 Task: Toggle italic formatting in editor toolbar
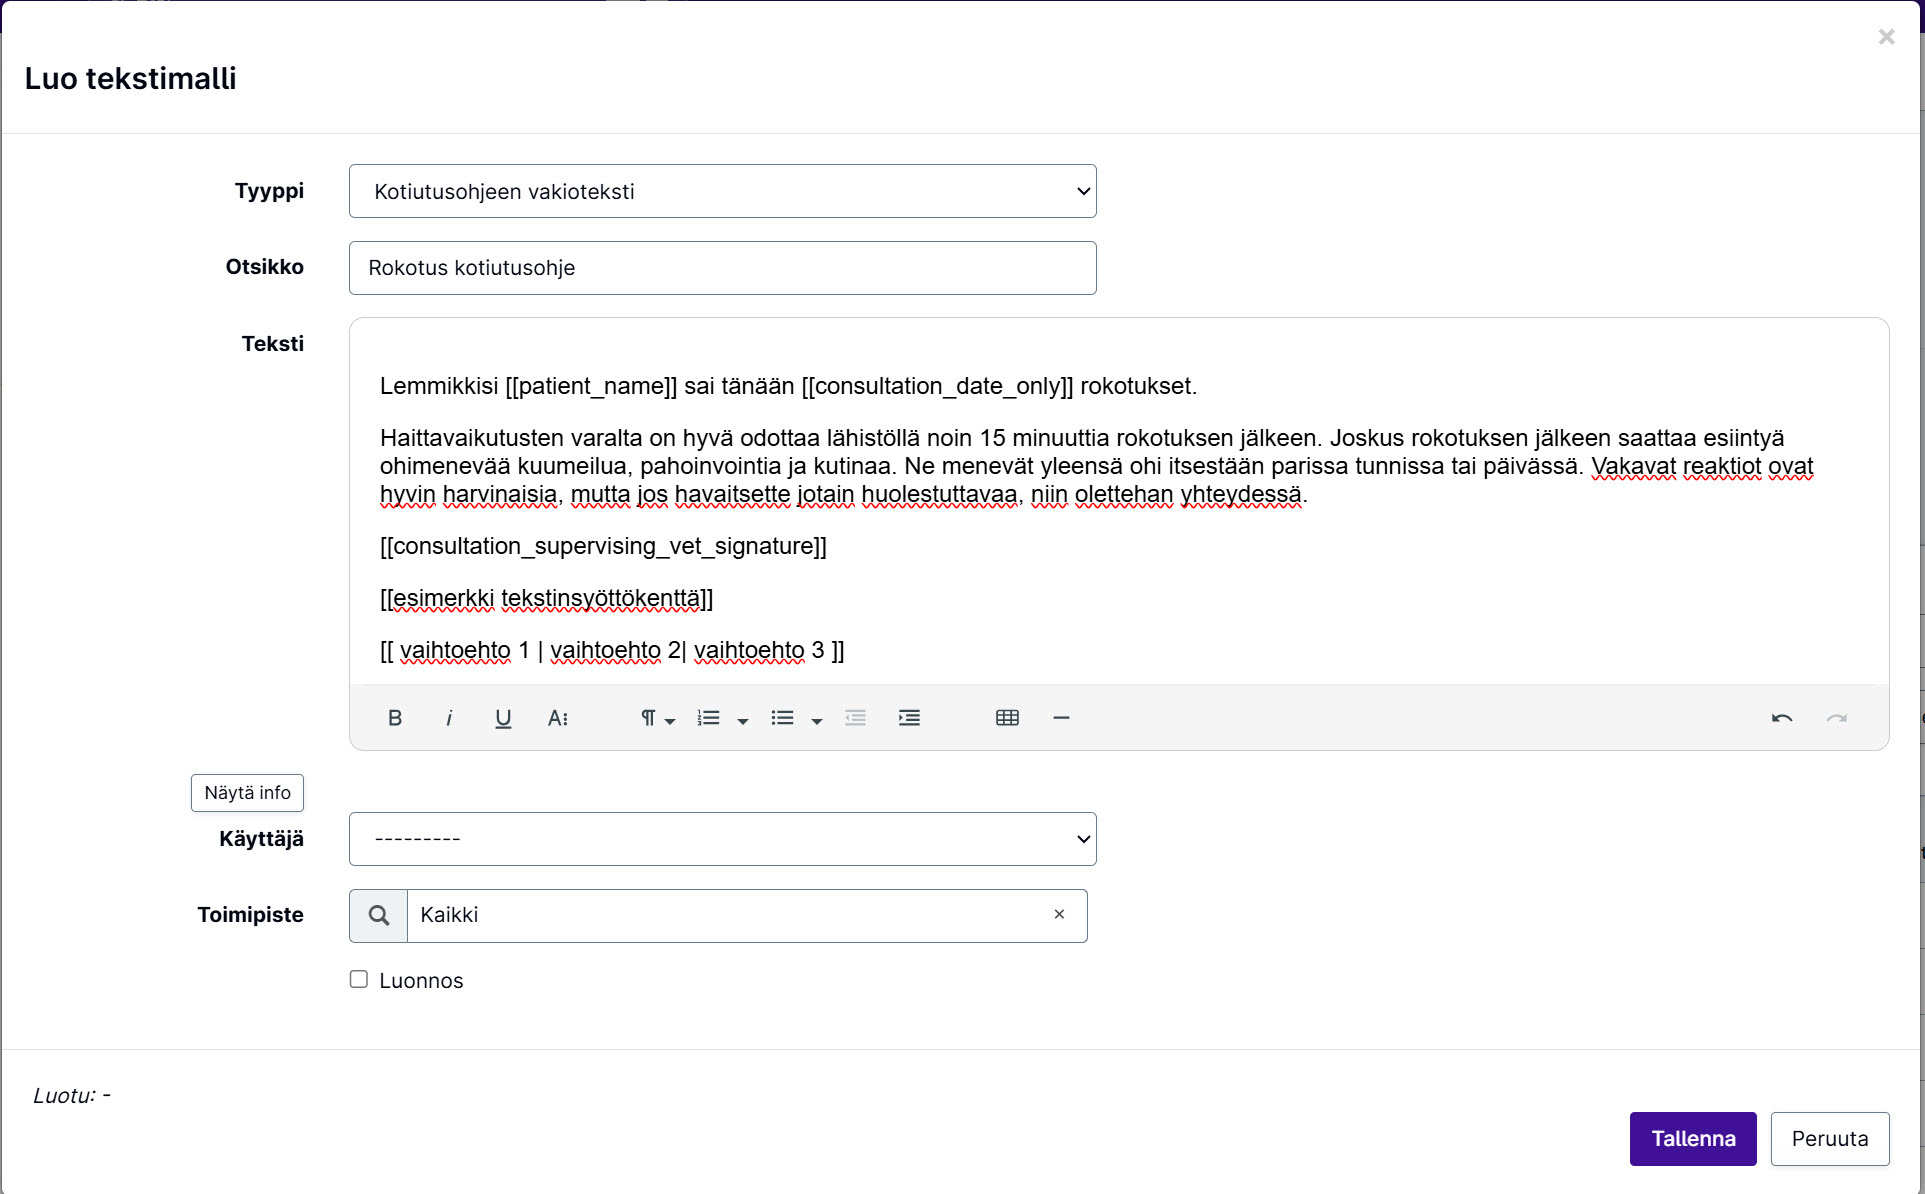449,718
